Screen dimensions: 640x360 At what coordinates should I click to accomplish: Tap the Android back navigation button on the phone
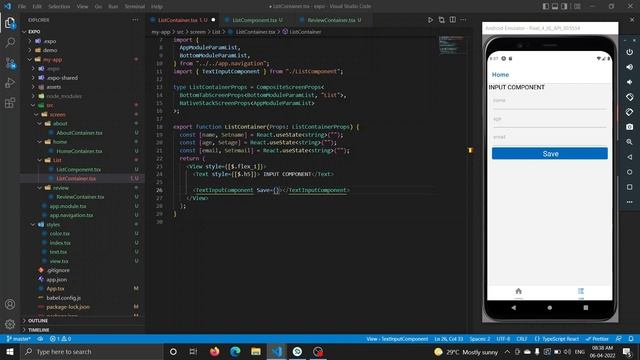513,308
